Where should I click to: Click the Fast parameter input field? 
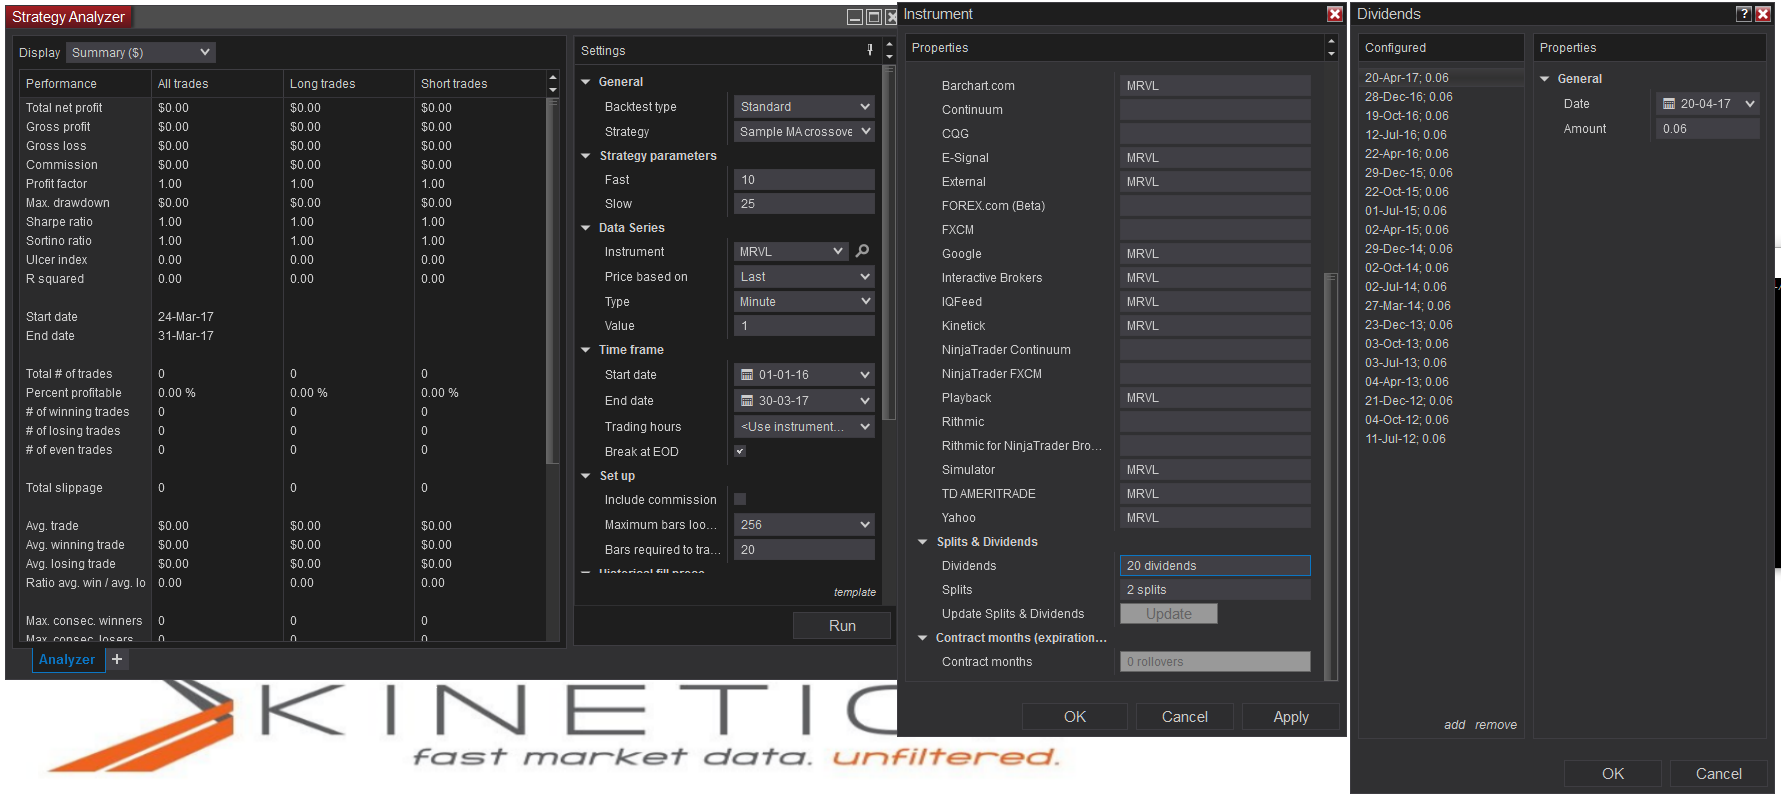pyautogui.click(x=804, y=180)
